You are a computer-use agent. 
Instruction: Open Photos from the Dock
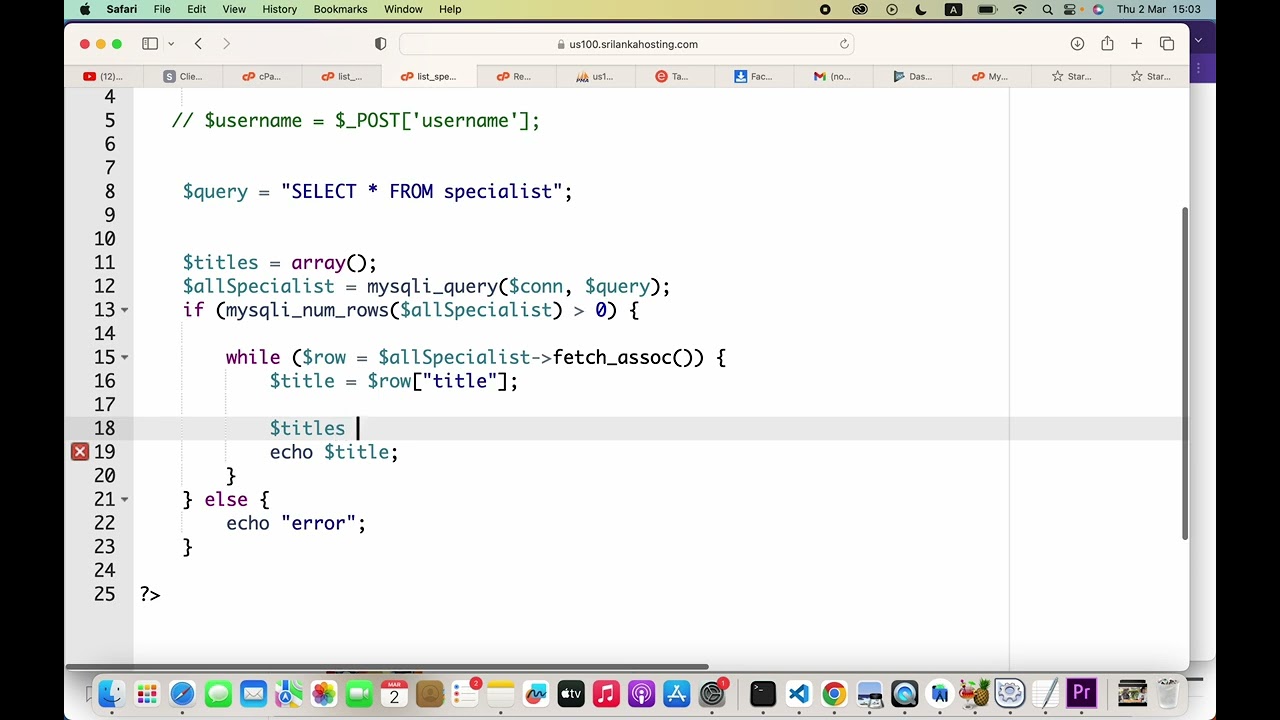pyautogui.click(x=324, y=693)
